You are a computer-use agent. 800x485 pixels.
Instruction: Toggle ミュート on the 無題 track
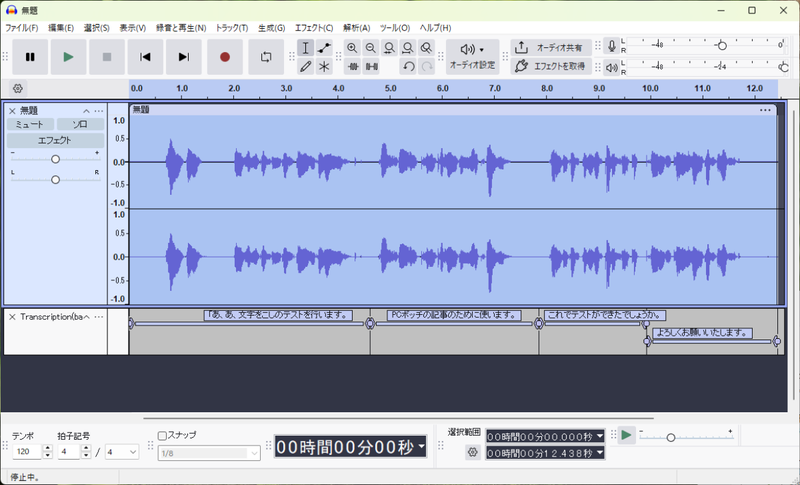30,124
